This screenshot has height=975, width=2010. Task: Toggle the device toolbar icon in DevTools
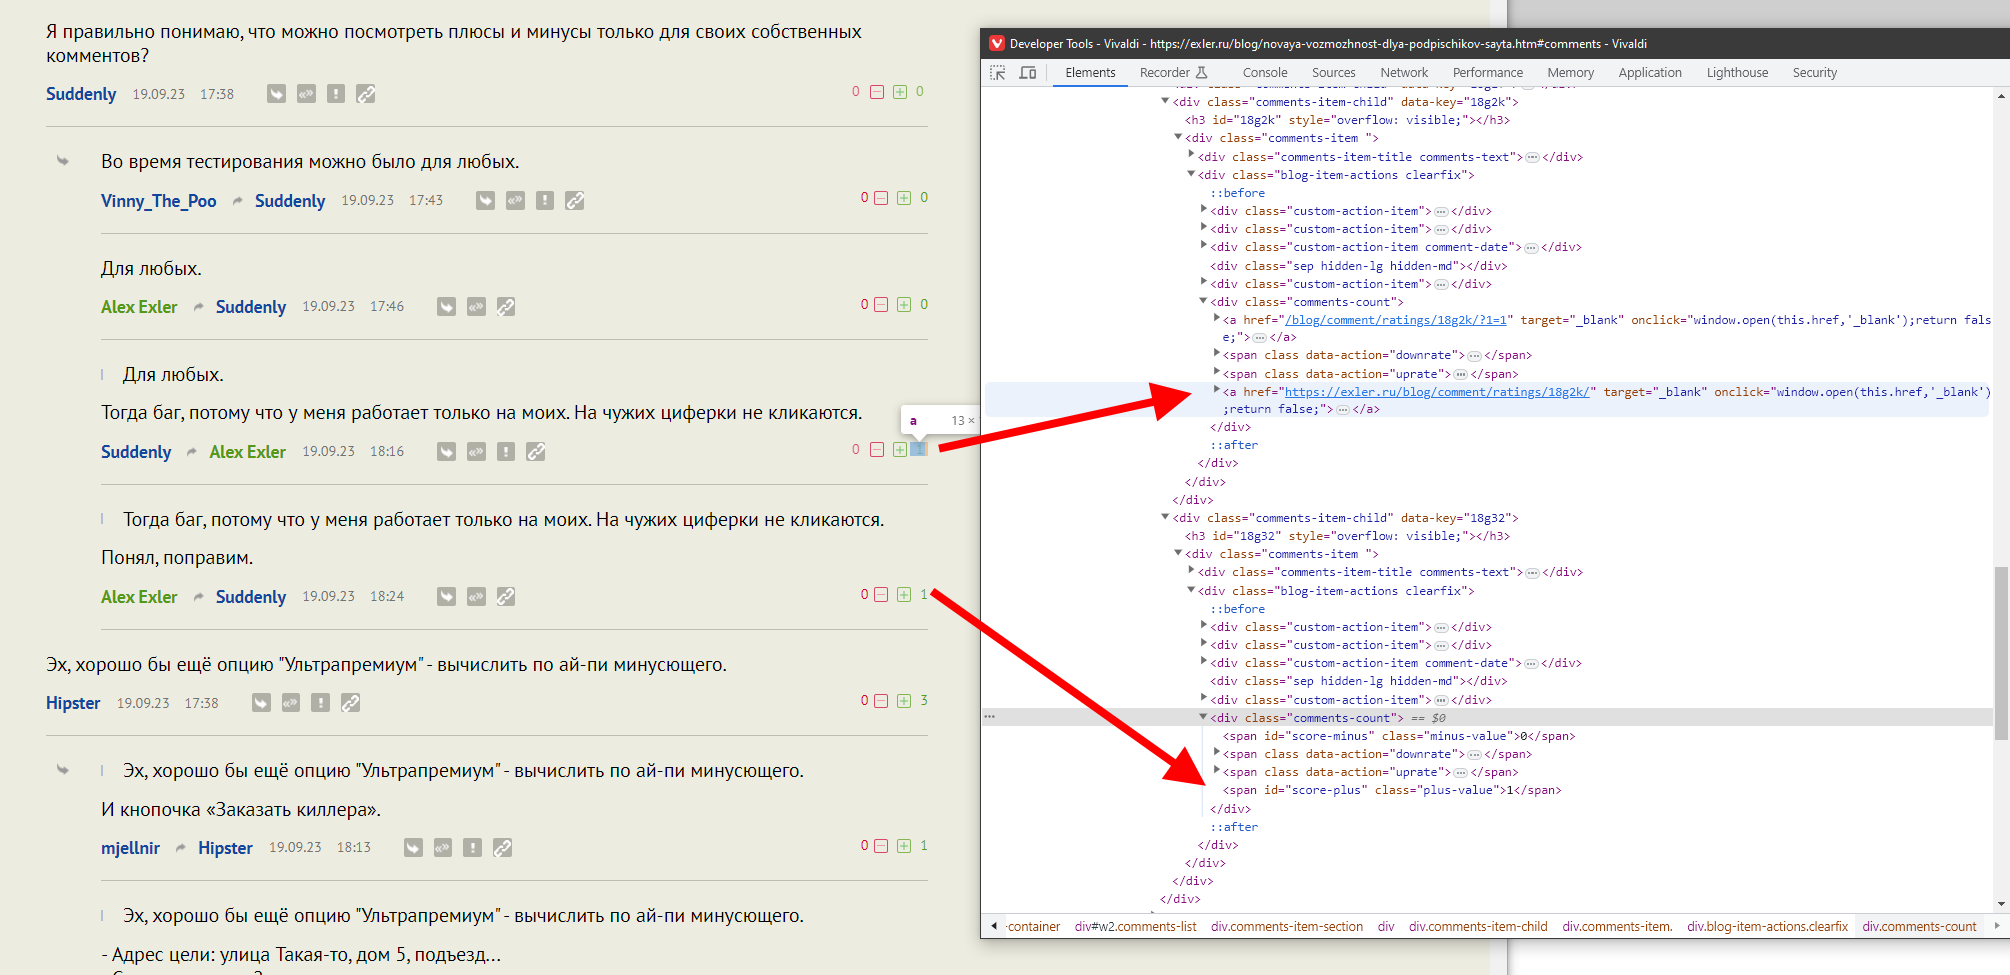click(1027, 73)
